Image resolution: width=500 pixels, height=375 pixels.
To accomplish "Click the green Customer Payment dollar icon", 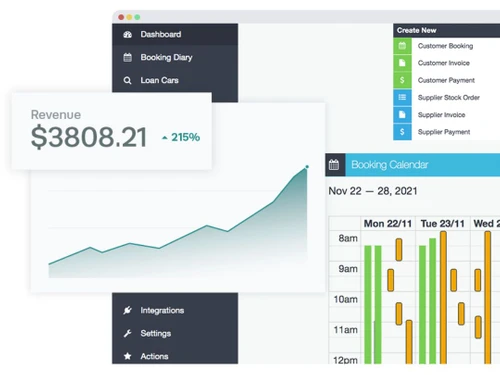I will [402, 80].
